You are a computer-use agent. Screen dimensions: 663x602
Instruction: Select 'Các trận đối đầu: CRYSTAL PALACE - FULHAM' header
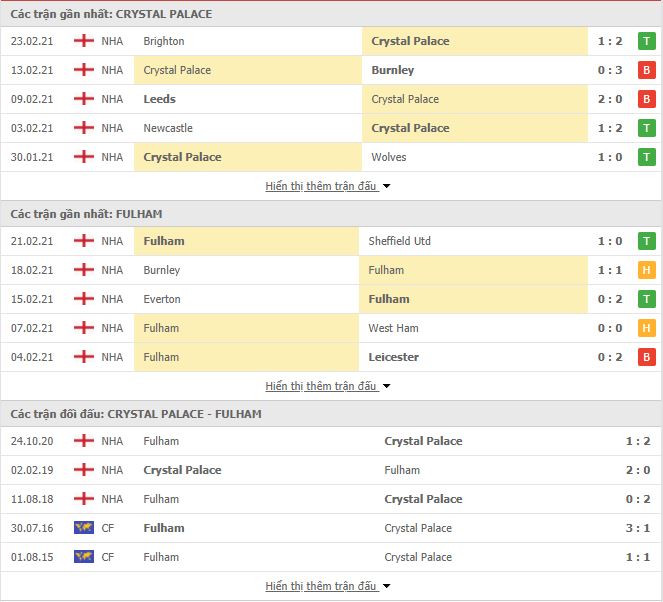(136, 414)
